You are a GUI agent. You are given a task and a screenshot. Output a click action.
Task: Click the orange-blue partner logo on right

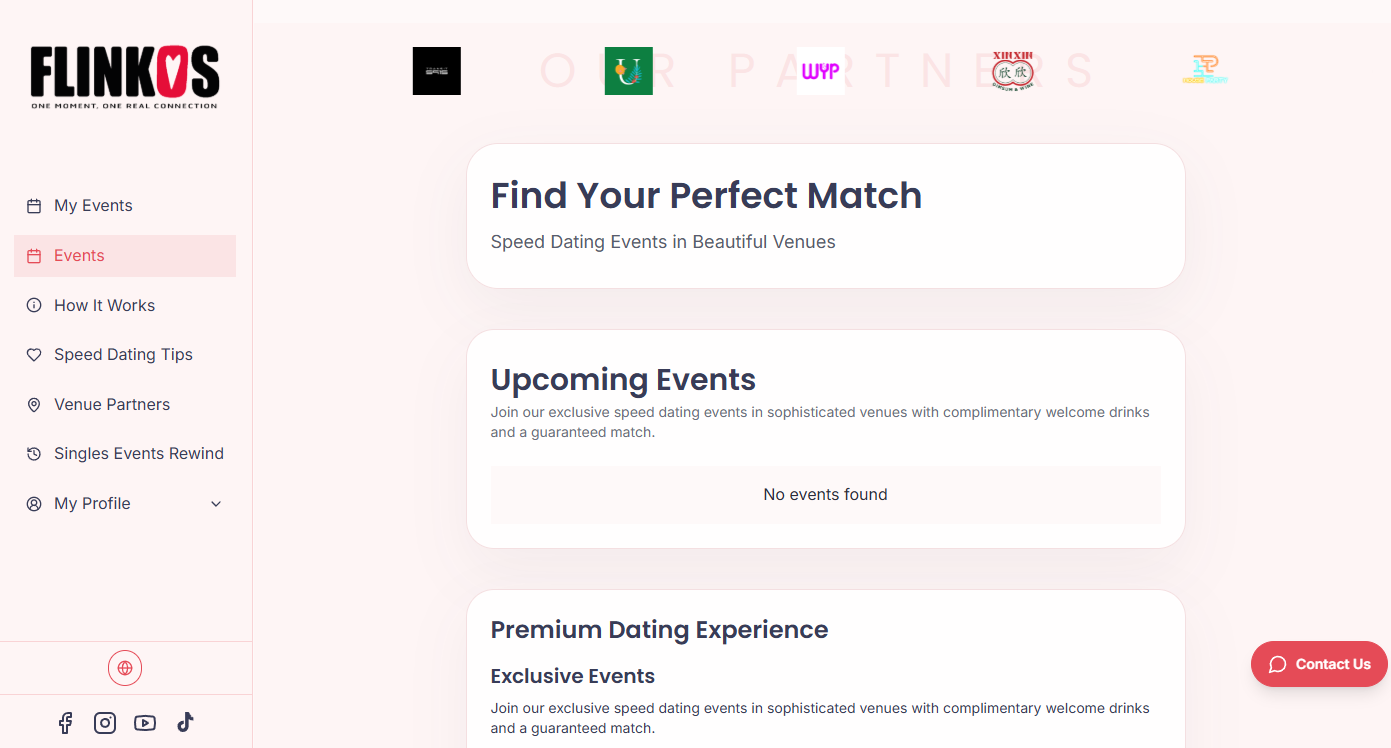pos(1205,70)
